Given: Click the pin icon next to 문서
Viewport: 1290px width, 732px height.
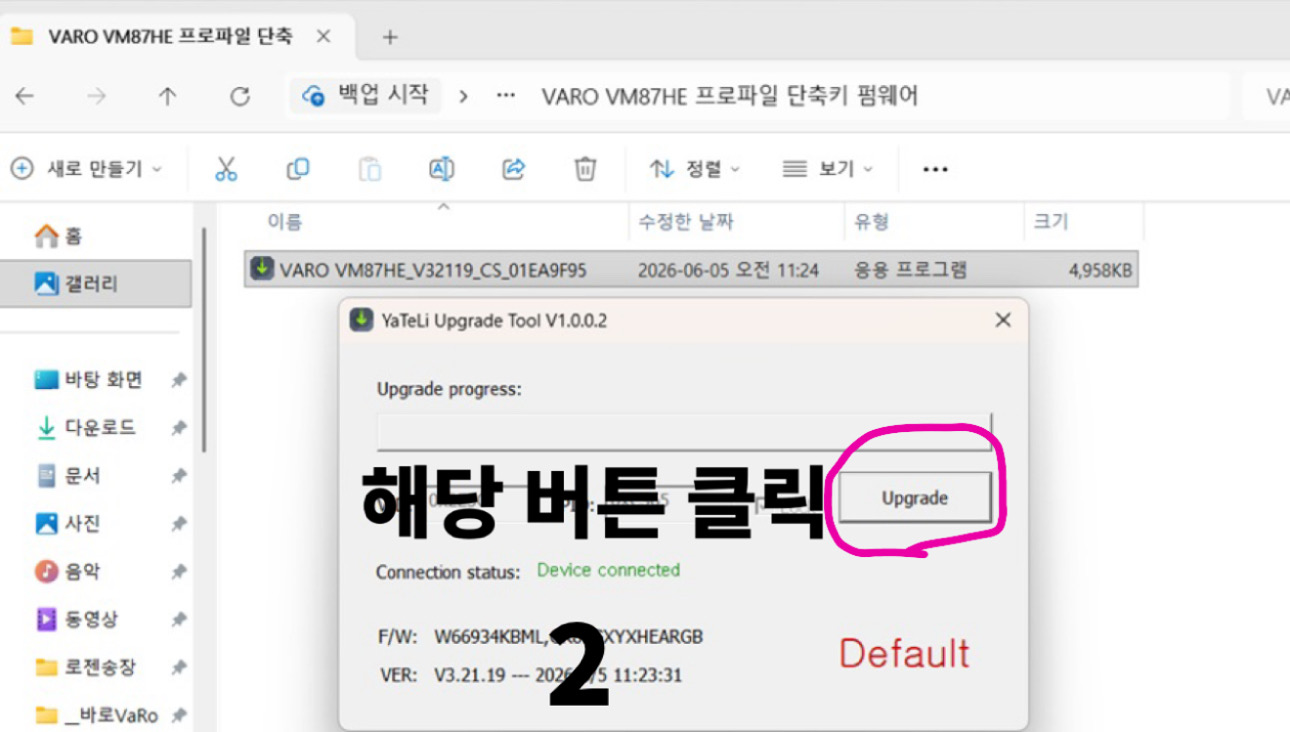Looking at the screenshot, I should tap(179, 476).
